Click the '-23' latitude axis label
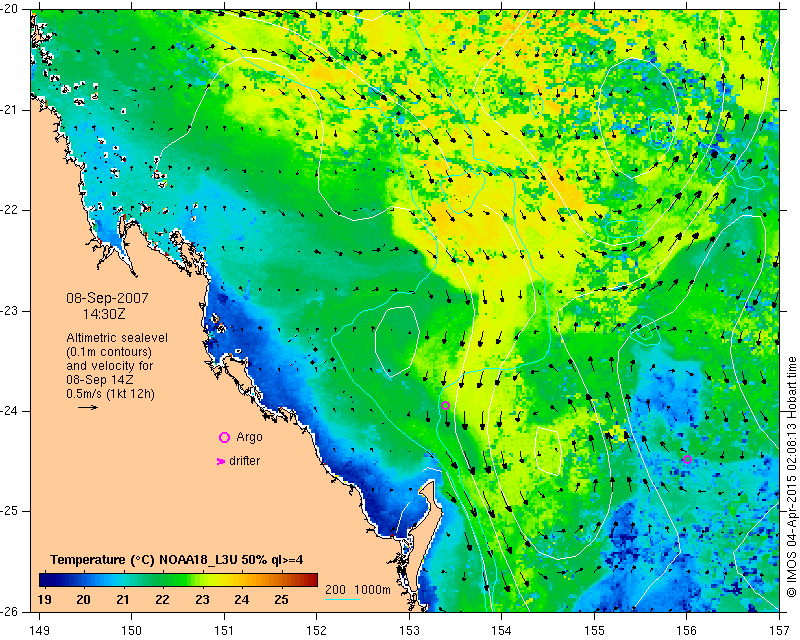 click(10, 311)
